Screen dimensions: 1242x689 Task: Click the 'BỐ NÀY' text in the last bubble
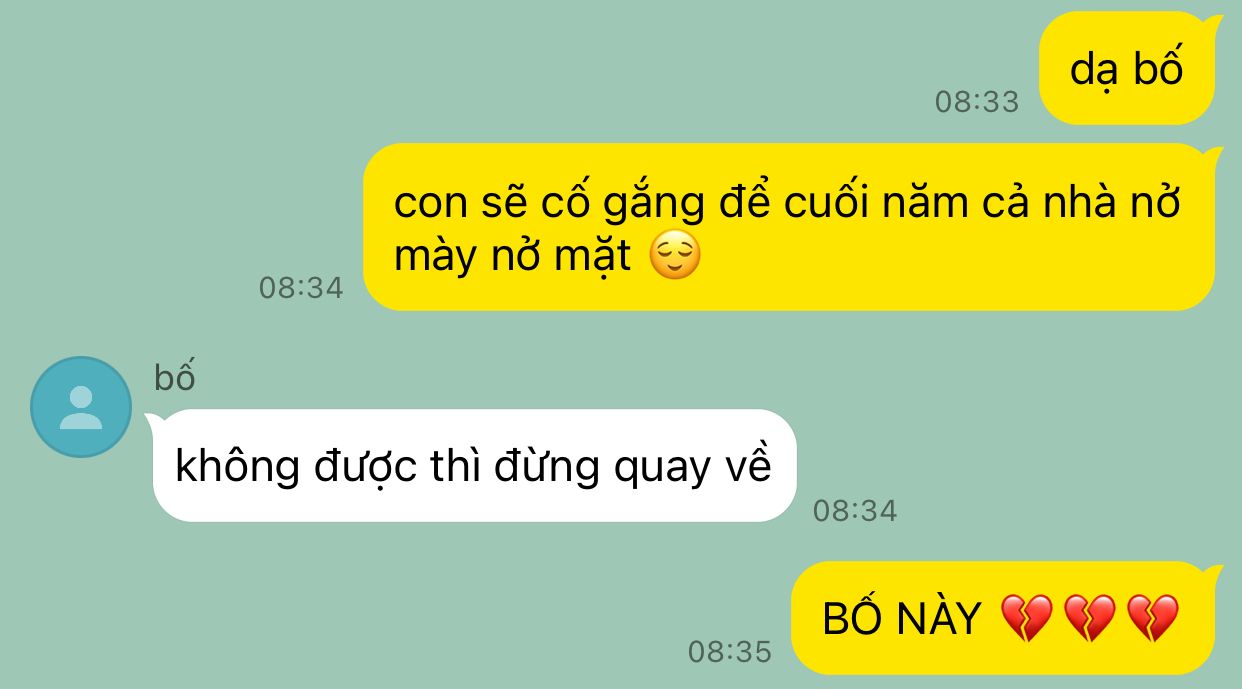901,619
